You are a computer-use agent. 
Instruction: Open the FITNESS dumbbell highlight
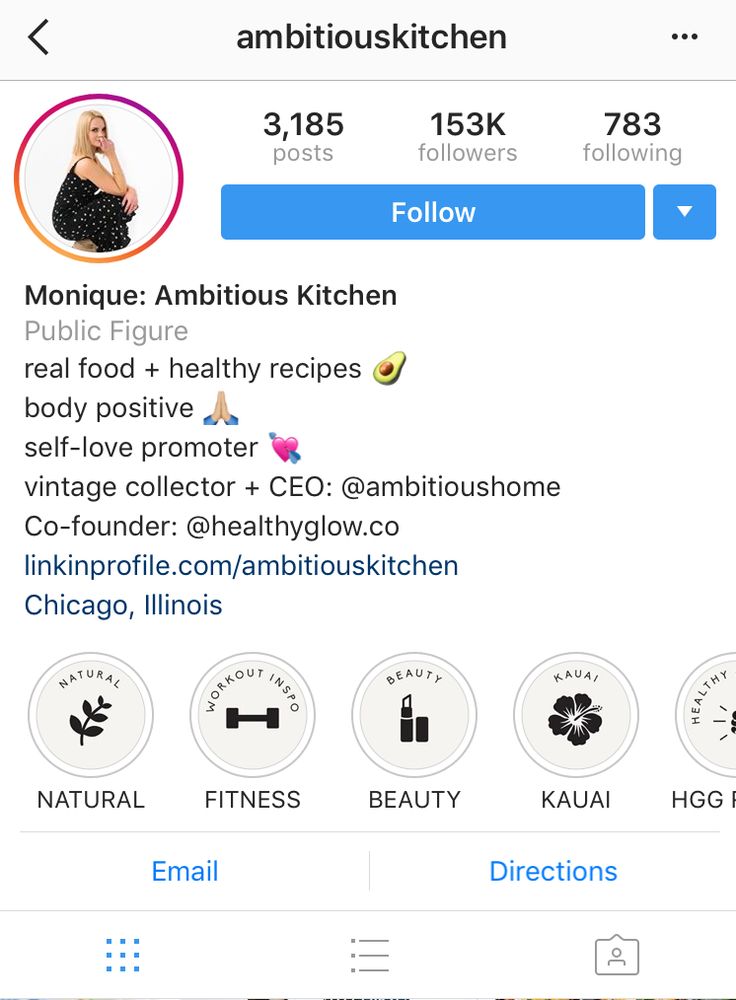[x=253, y=715]
